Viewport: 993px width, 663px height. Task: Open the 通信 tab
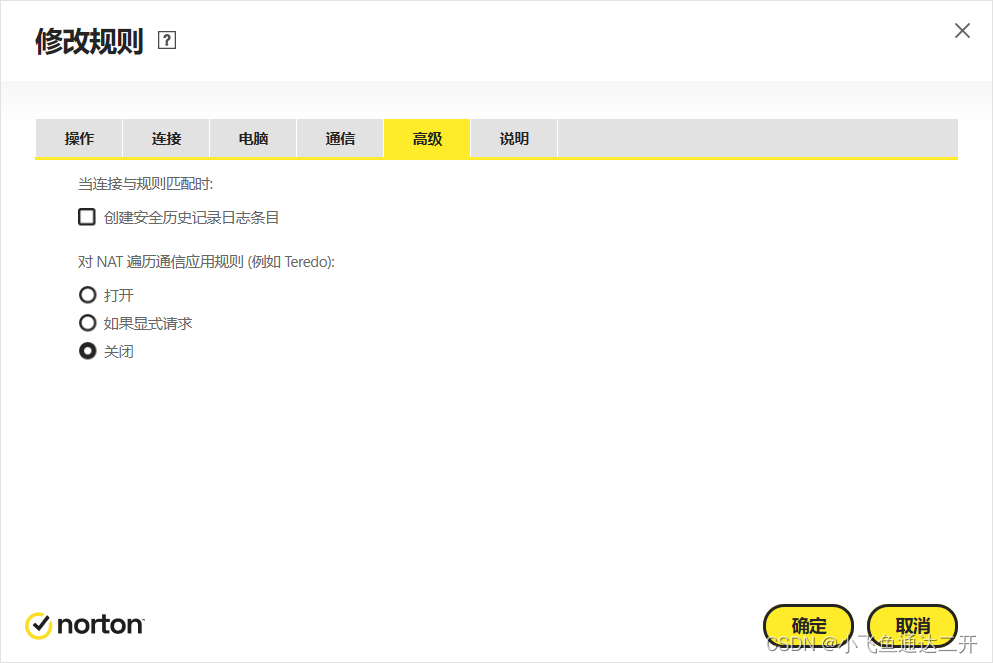tap(339, 138)
